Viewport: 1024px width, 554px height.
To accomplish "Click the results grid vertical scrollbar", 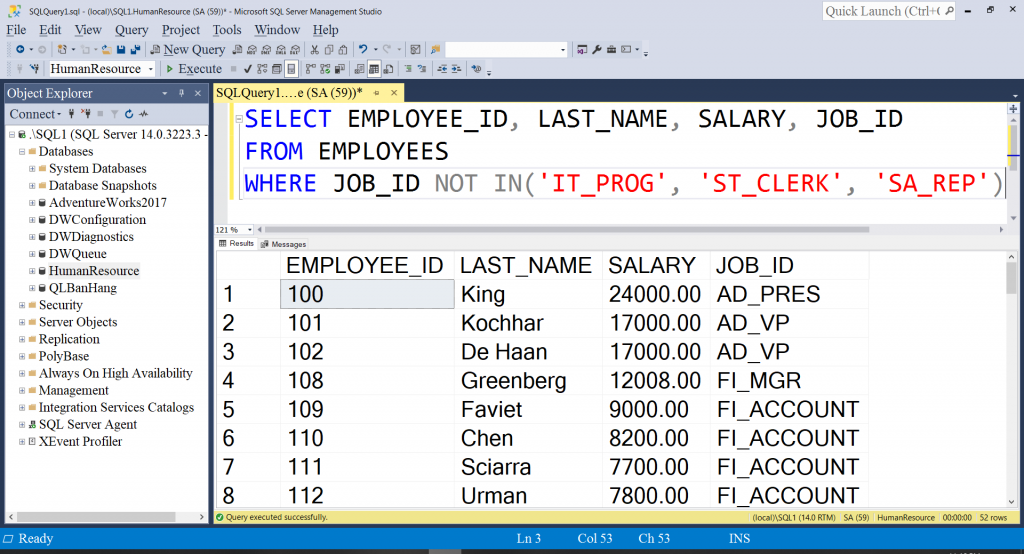I will 1011,380.
